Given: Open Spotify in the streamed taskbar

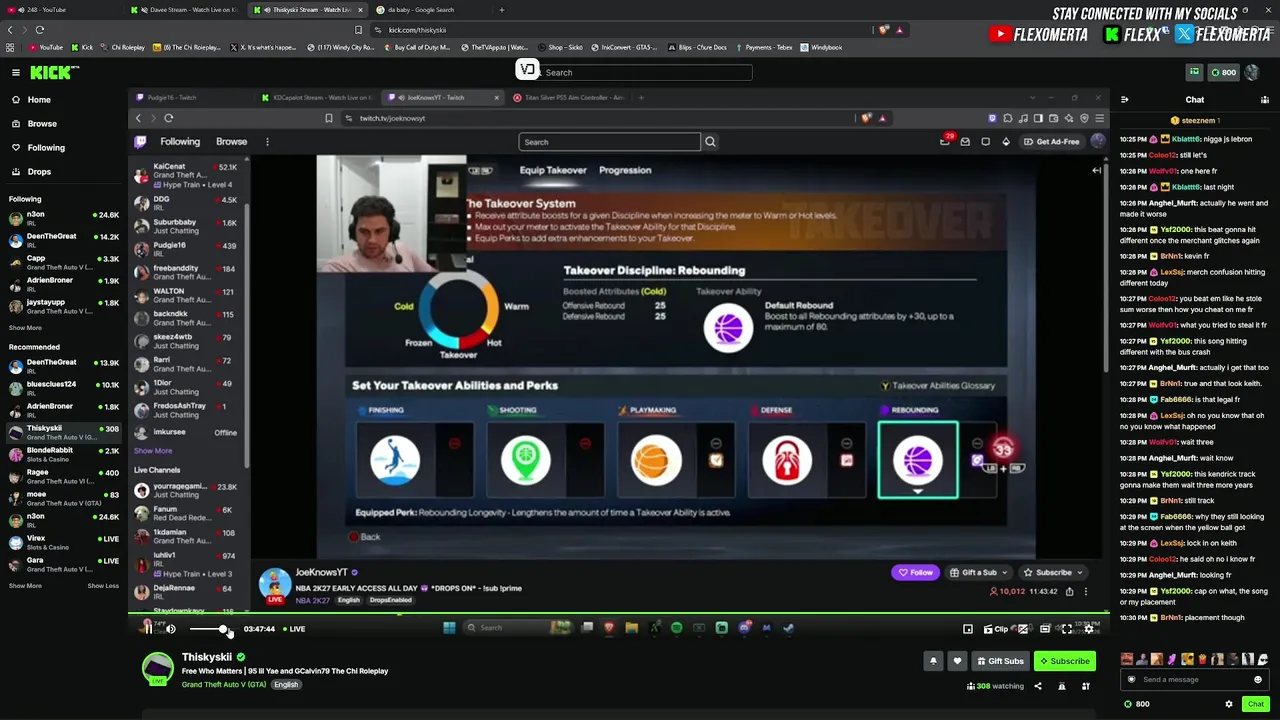Looking at the screenshot, I should coord(676,628).
